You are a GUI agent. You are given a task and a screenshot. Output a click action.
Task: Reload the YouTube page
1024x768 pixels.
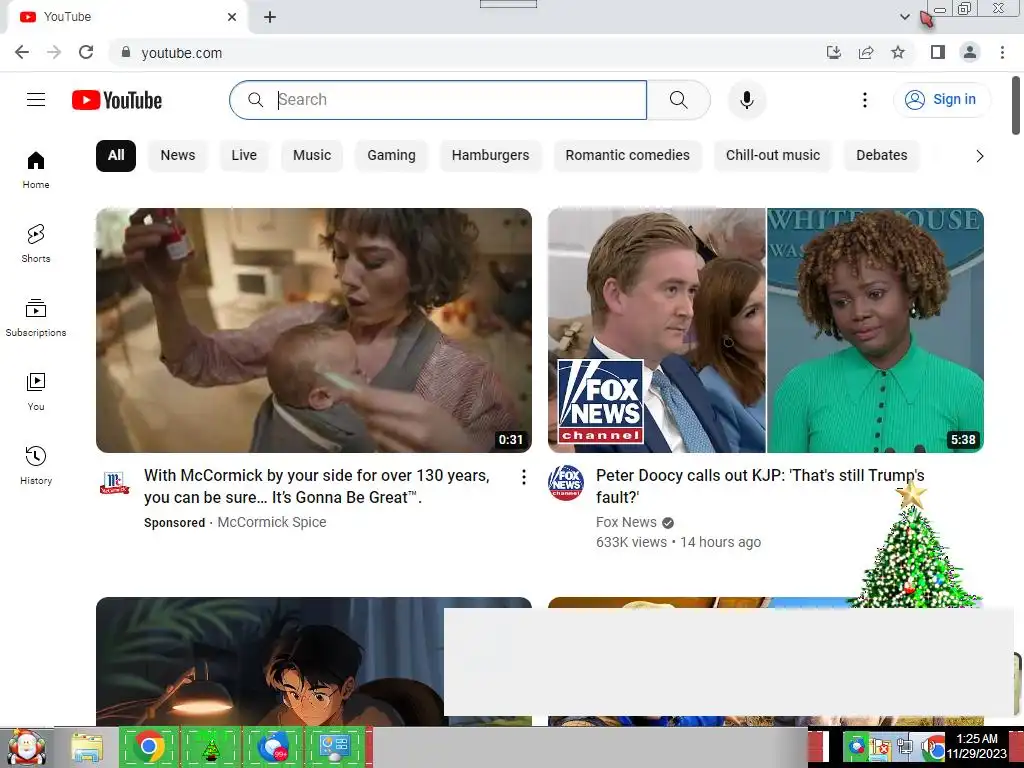[x=86, y=52]
